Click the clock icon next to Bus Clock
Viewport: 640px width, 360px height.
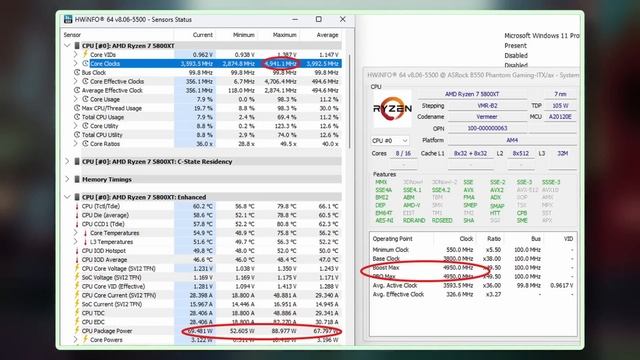77,72
